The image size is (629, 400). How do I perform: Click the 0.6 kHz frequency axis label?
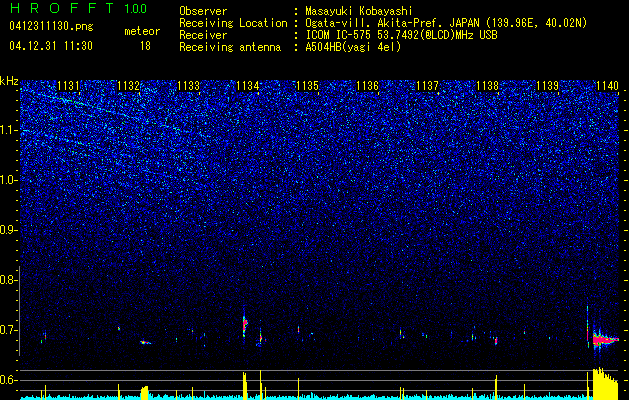(8, 380)
